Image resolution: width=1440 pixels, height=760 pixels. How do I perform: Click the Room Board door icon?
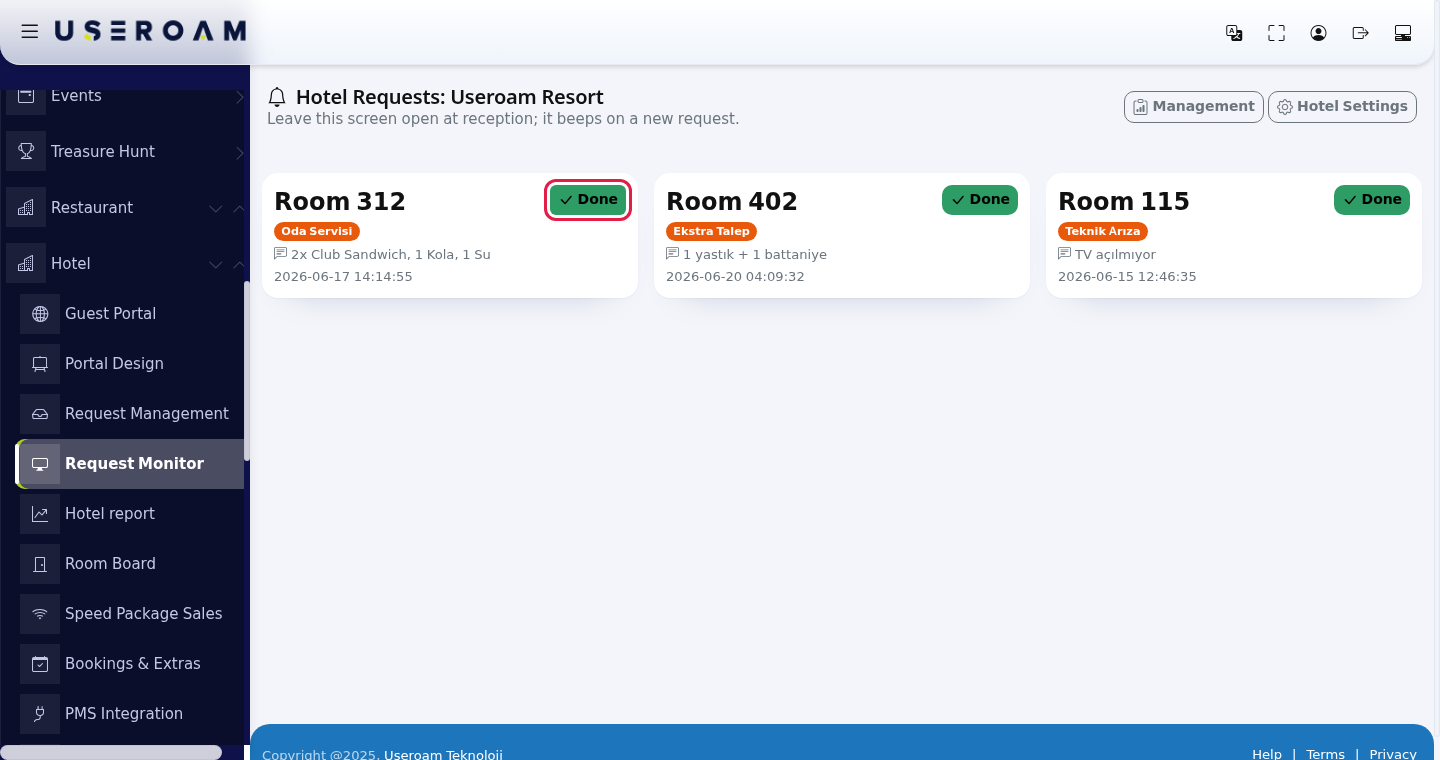[40, 564]
